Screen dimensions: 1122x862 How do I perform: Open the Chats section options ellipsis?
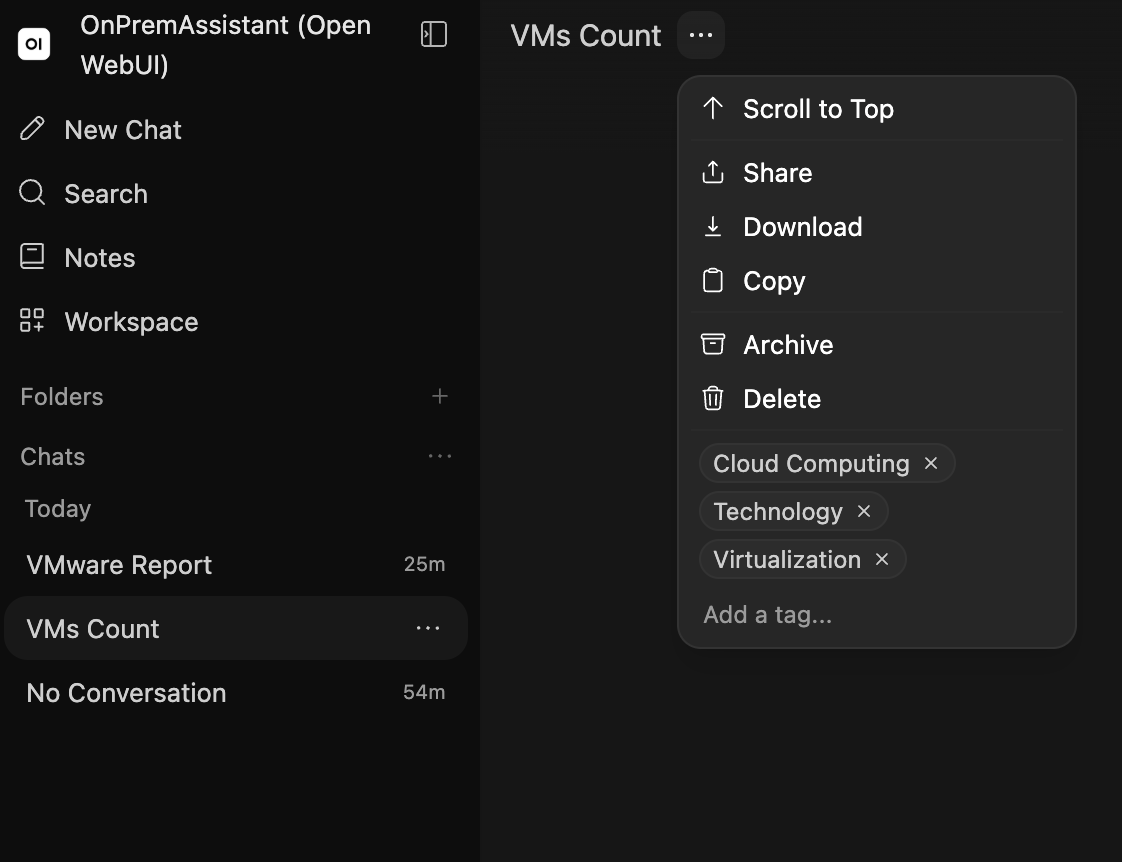click(x=439, y=456)
